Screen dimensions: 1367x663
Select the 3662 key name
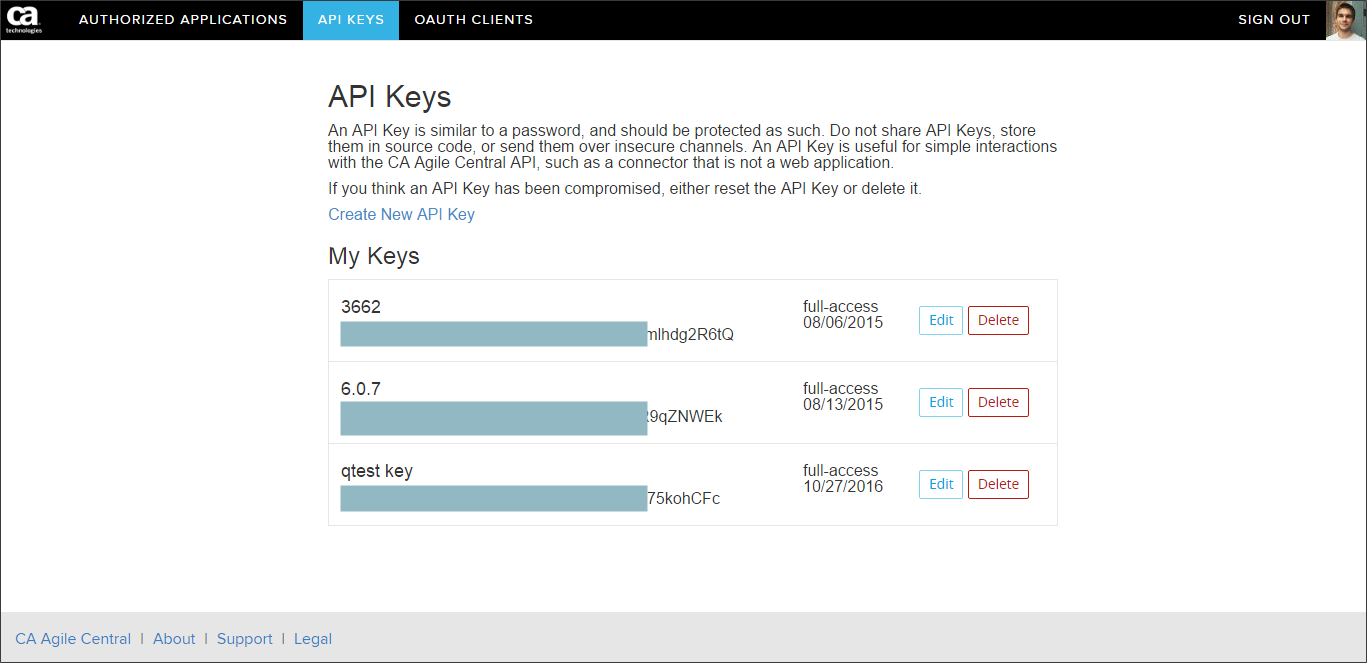361,307
